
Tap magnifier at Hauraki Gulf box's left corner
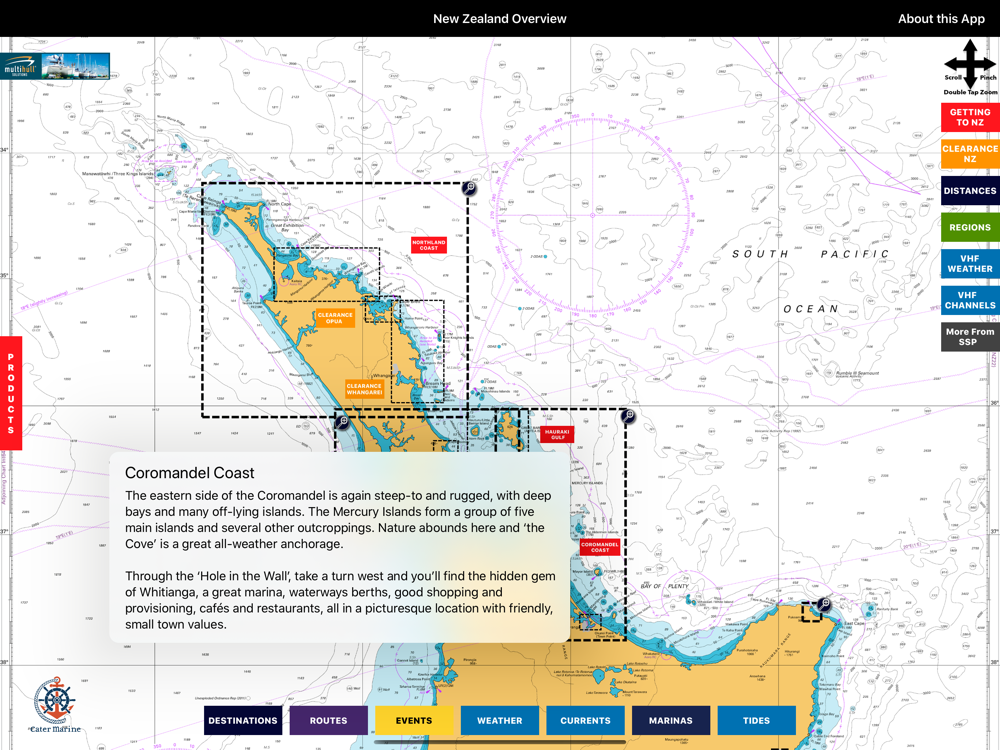tap(342, 422)
